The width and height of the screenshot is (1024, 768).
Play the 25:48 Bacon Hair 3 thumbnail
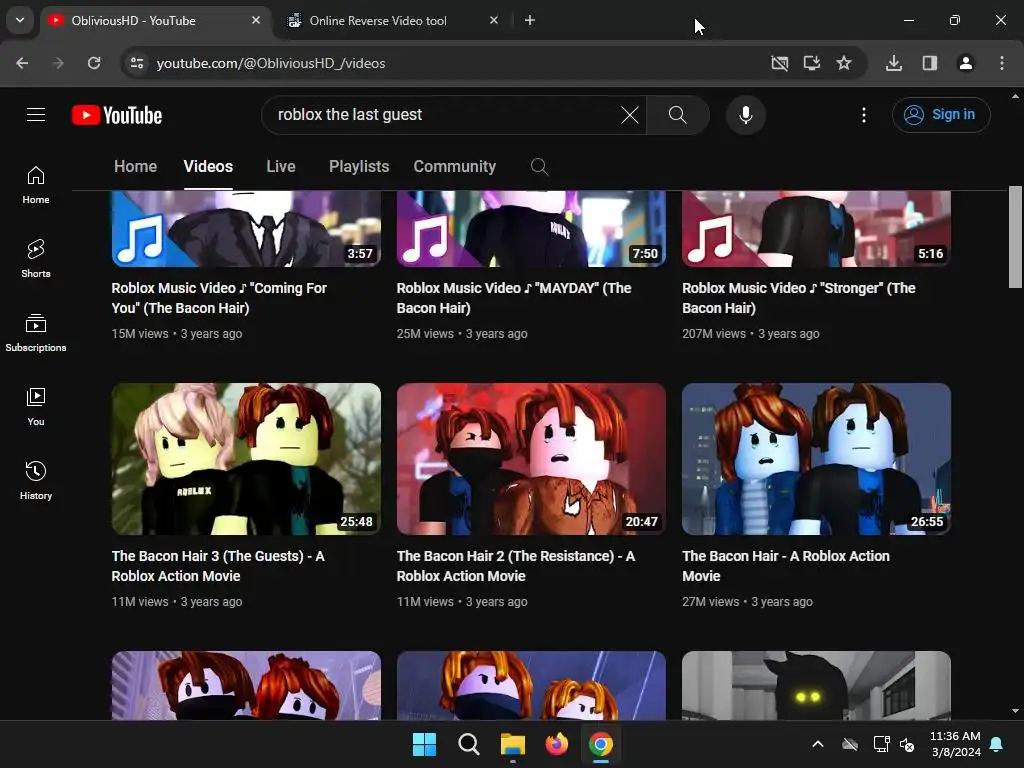[246, 458]
